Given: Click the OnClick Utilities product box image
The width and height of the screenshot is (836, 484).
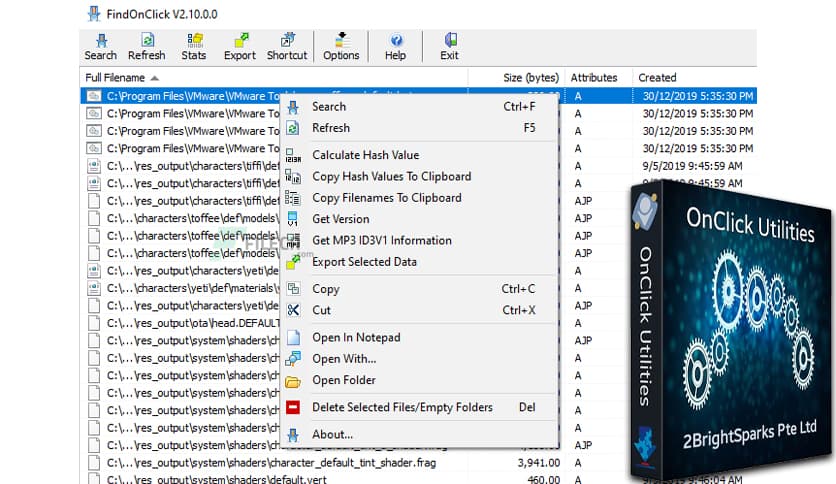Looking at the screenshot, I should tap(730, 330).
